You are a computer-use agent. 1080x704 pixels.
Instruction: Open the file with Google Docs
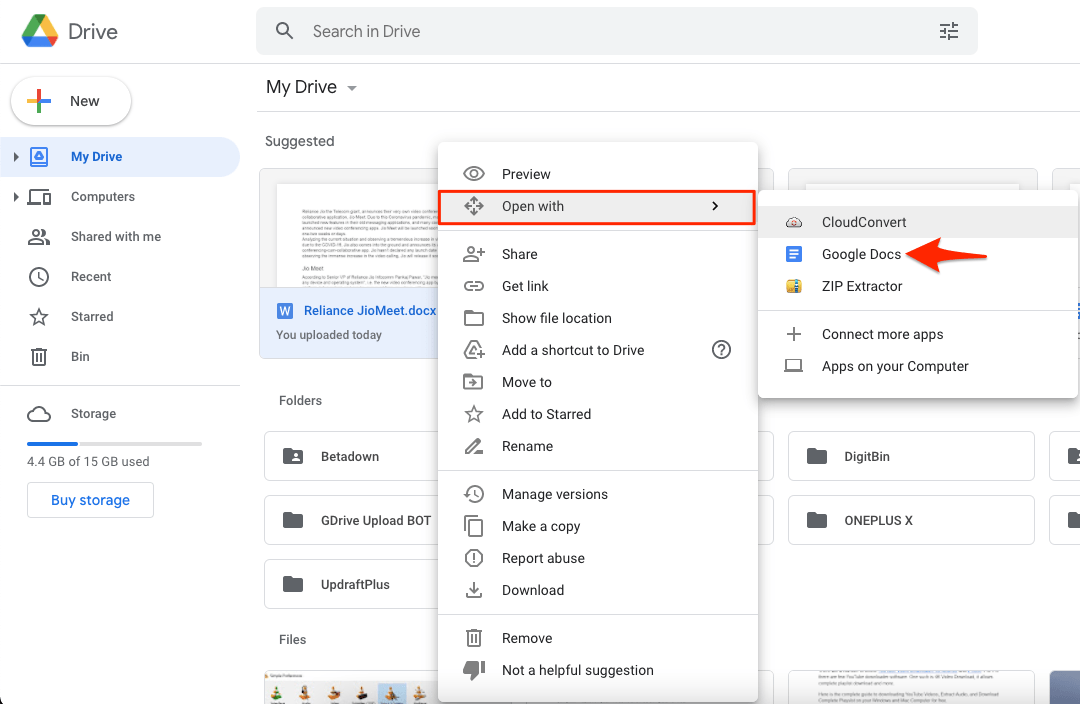point(862,254)
